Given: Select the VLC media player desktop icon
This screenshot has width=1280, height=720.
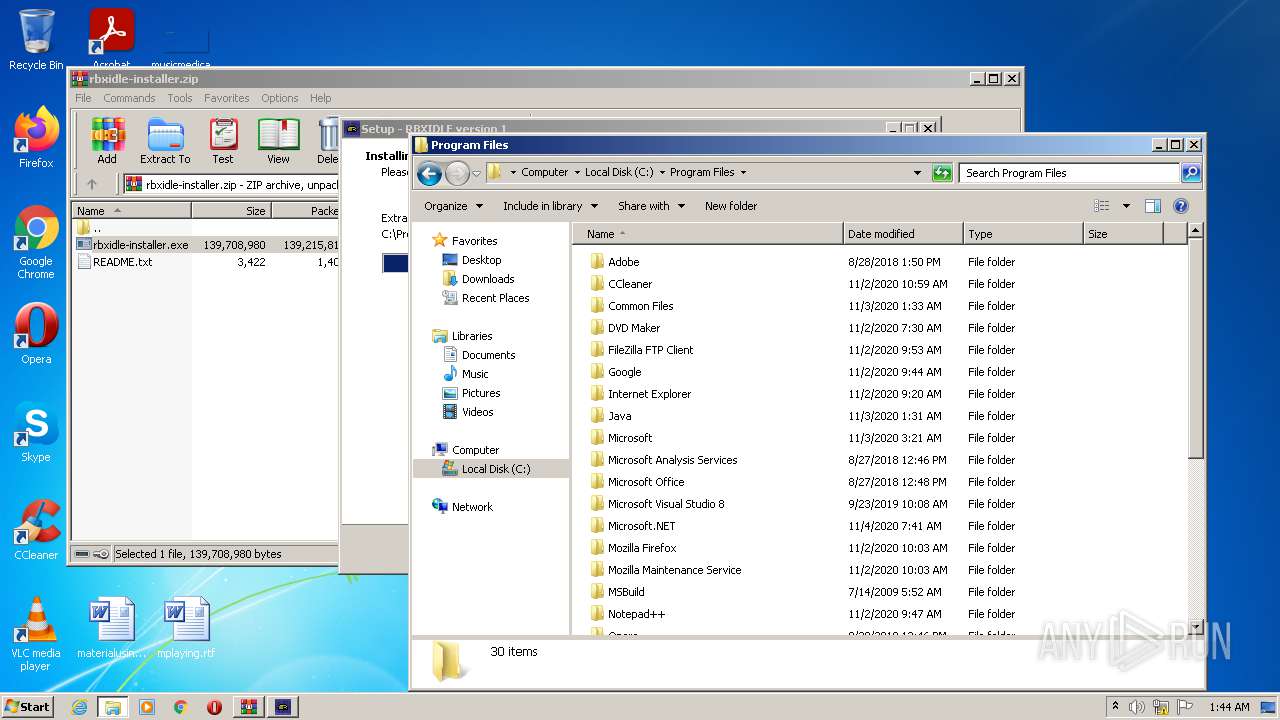Looking at the screenshot, I should pyautogui.click(x=36, y=634).
